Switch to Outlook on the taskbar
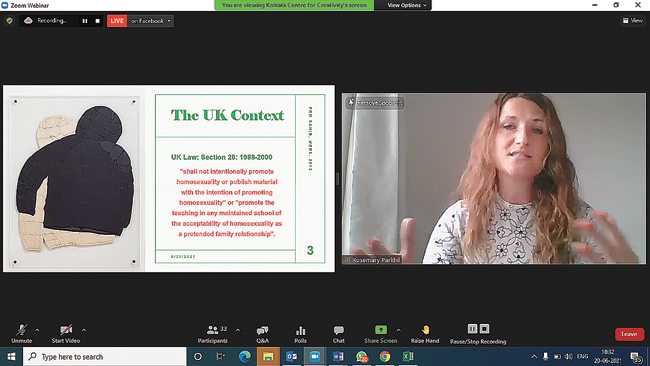Viewport: 650px width, 366px height. (x=291, y=356)
